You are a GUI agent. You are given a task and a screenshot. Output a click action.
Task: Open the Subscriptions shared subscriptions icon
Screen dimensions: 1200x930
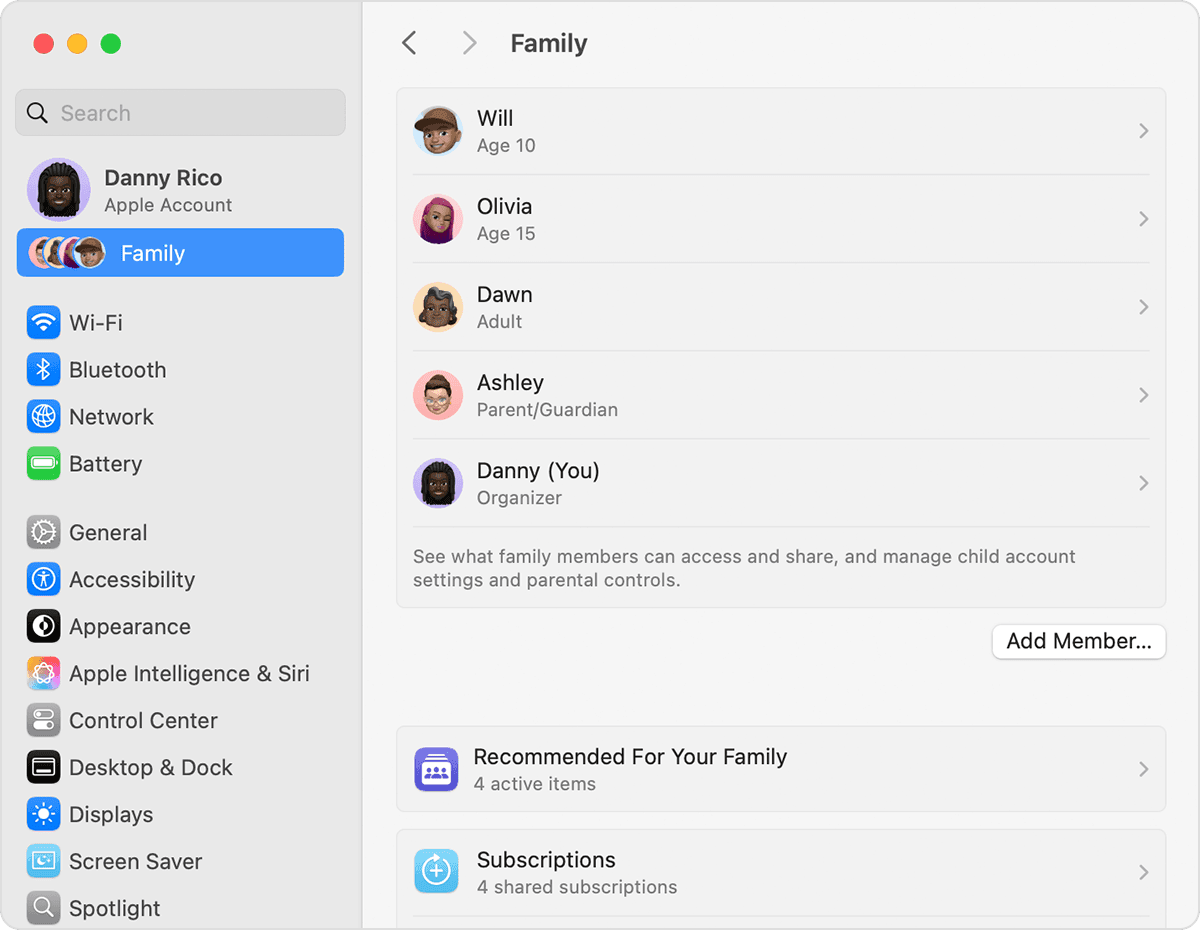436,870
